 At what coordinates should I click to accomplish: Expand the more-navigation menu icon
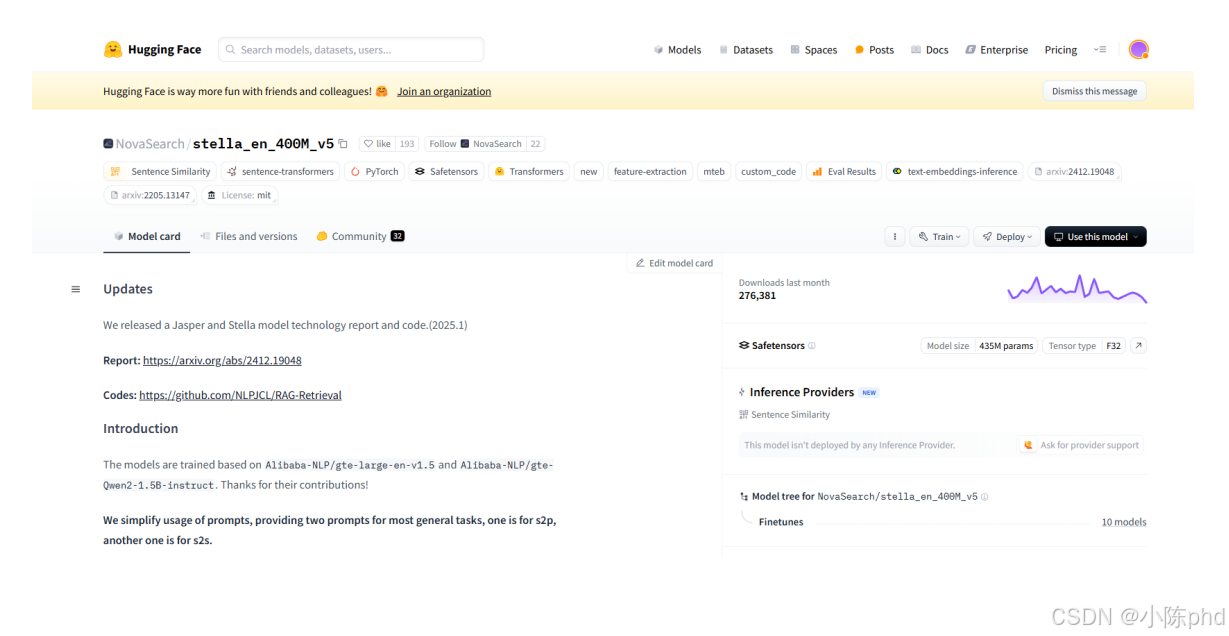pyautogui.click(x=1100, y=50)
